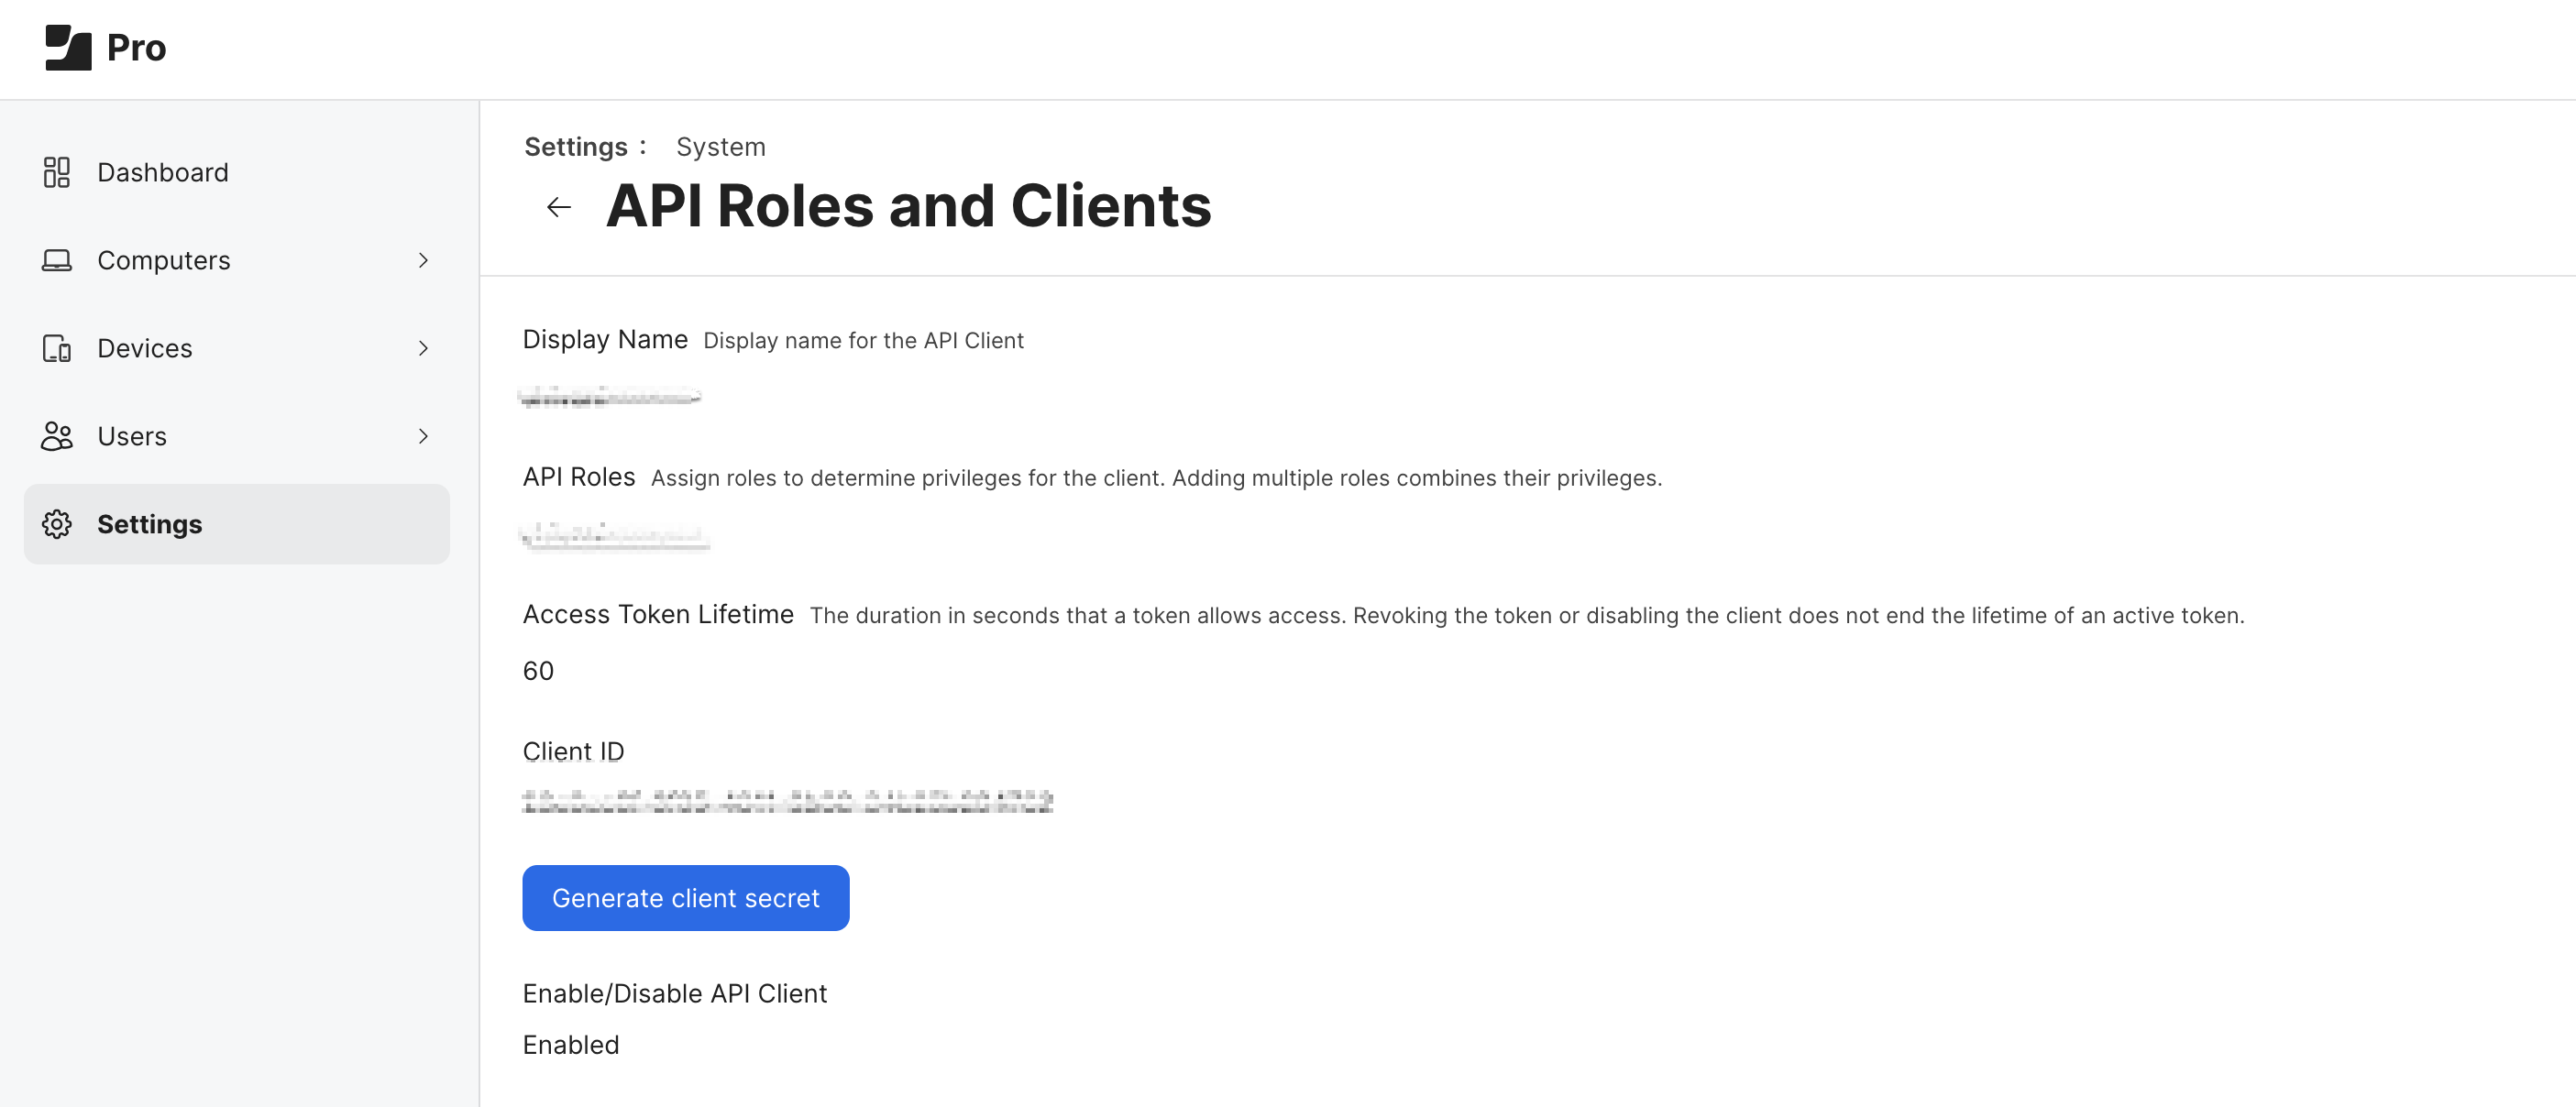Open the Settings breadcrumb
The image size is (2576, 1107).
coord(577,146)
